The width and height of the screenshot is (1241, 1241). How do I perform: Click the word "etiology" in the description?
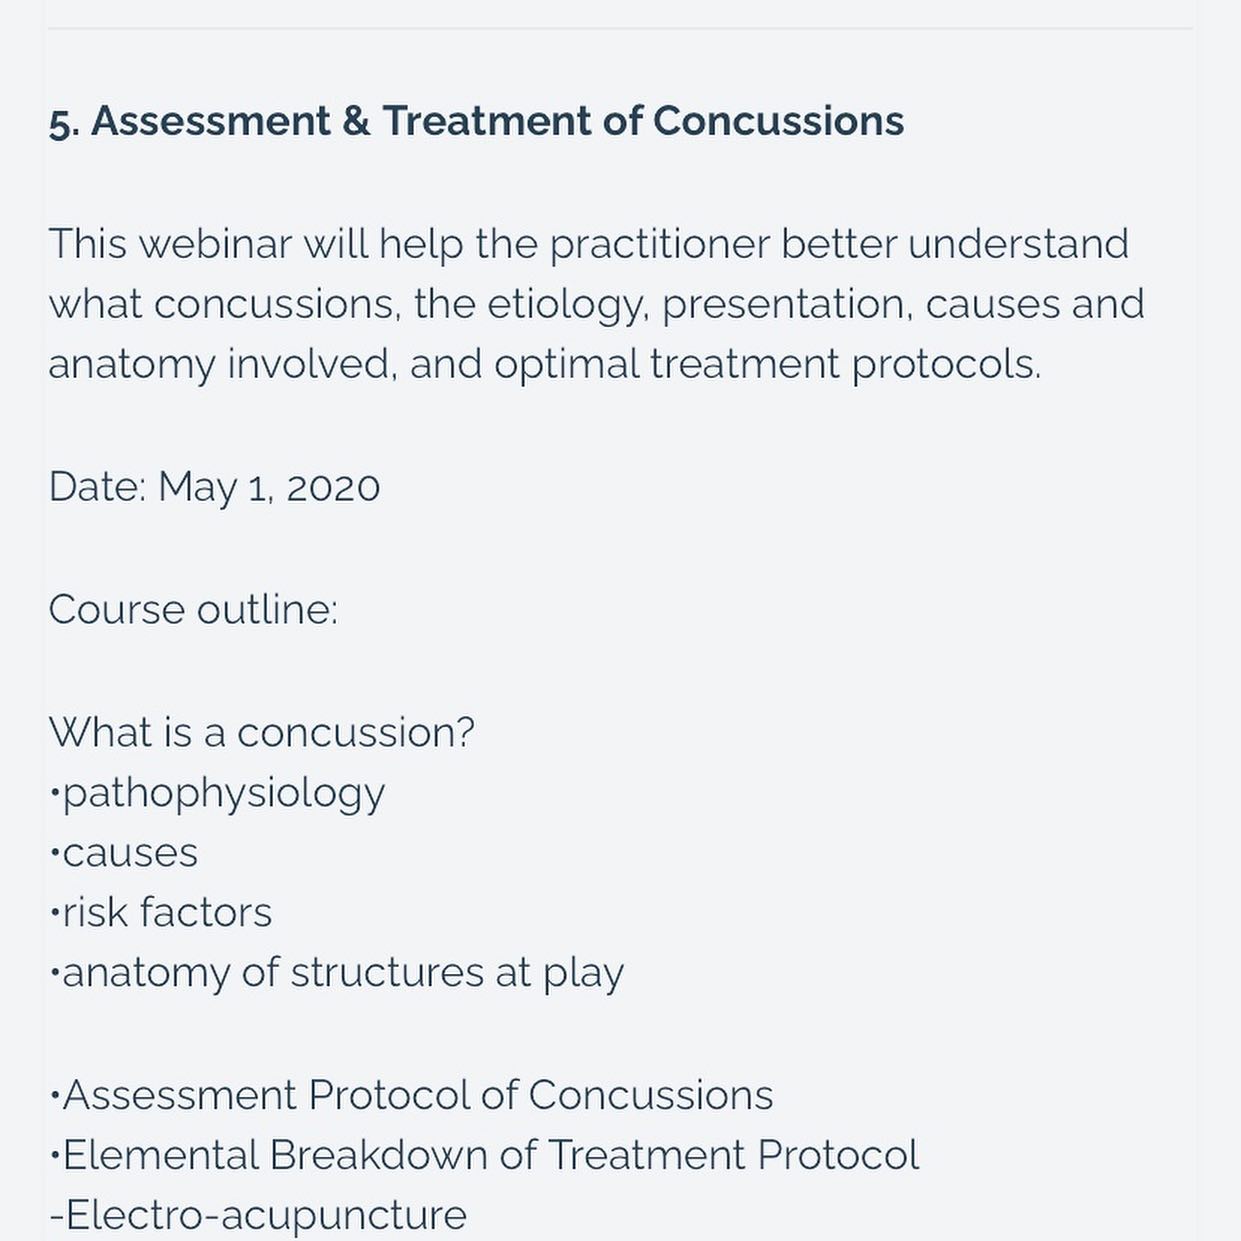pos(566,305)
